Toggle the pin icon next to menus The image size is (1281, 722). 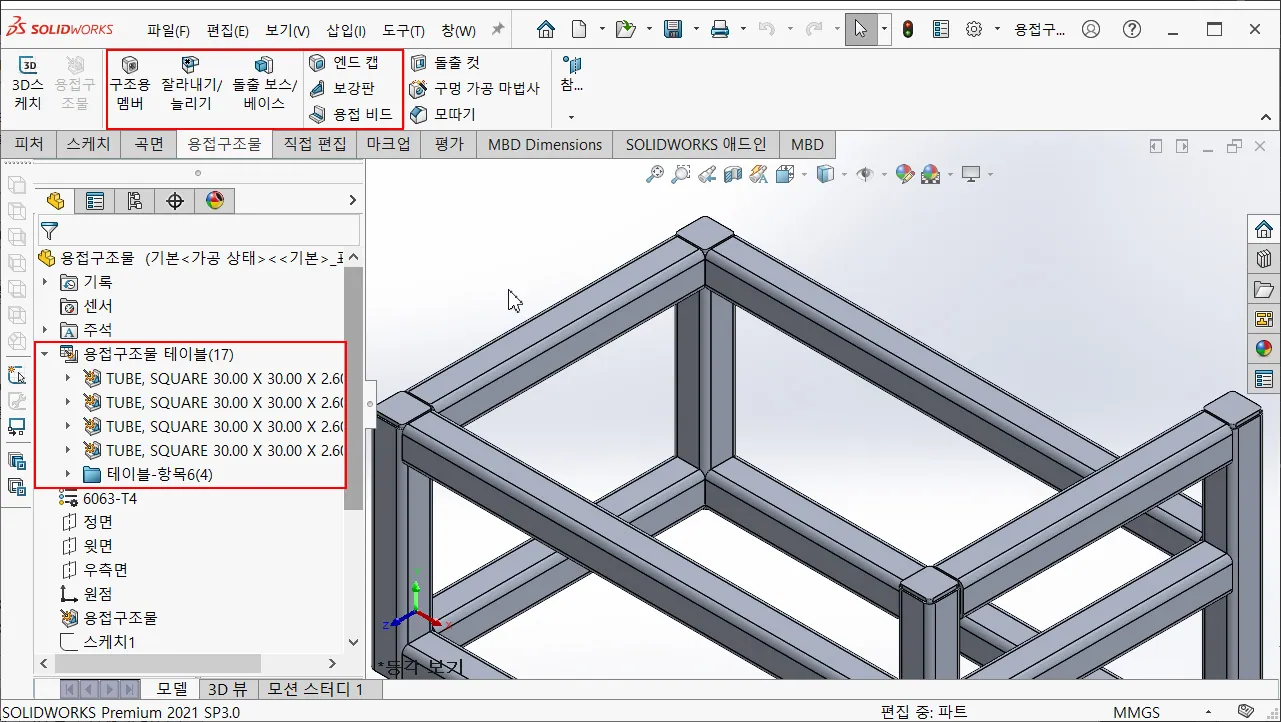coord(498,29)
